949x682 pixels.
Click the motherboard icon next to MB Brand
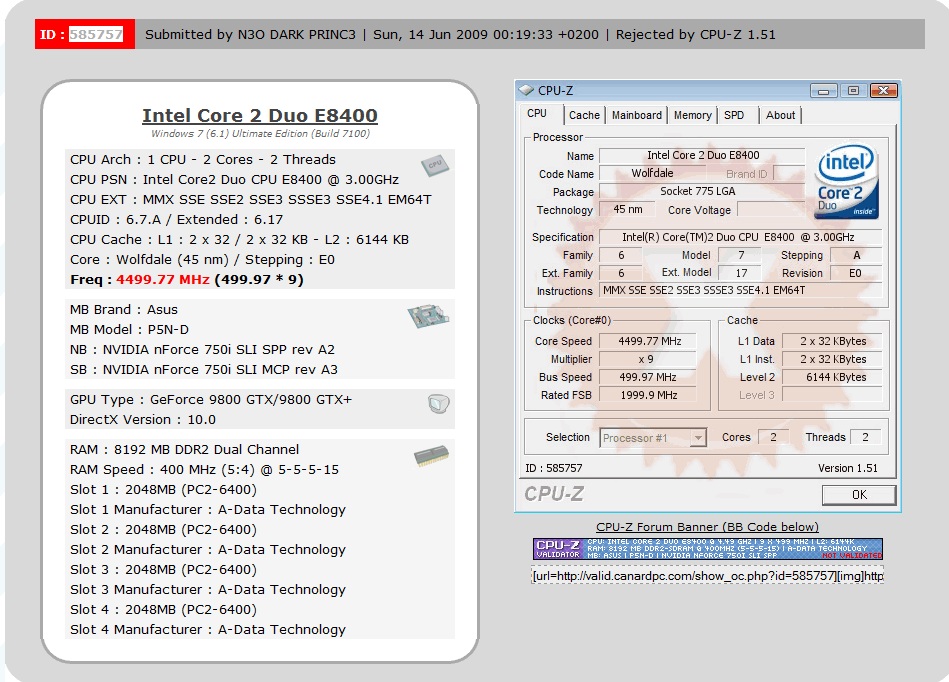point(428,316)
